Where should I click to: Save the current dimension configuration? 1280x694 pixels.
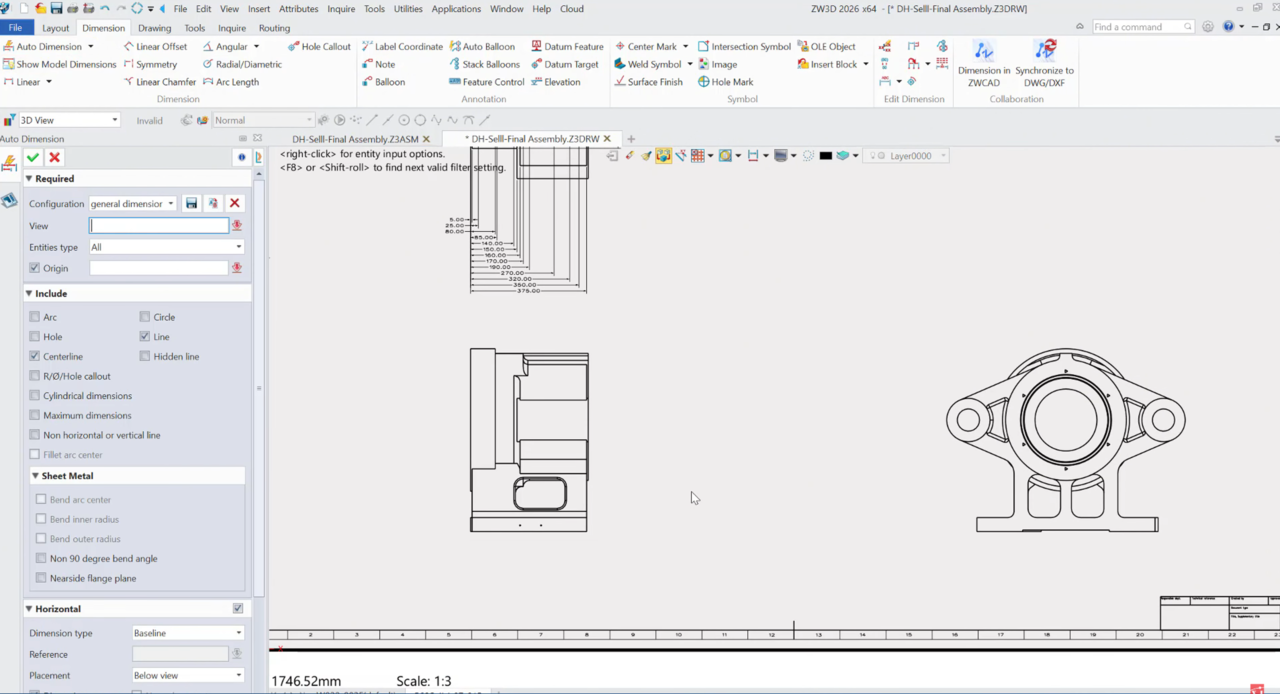point(192,203)
